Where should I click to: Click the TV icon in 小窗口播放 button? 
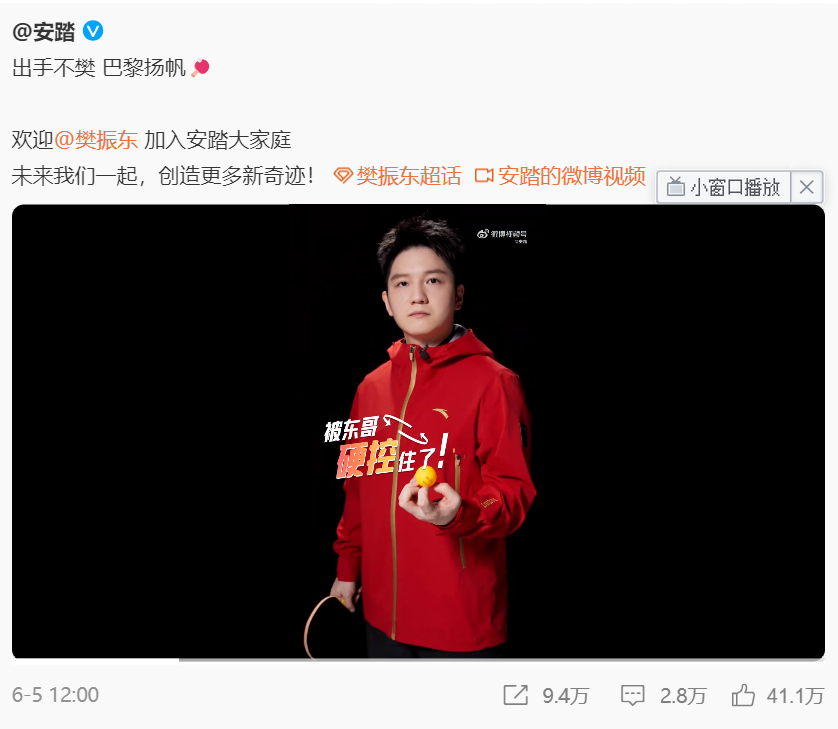click(x=676, y=187)
